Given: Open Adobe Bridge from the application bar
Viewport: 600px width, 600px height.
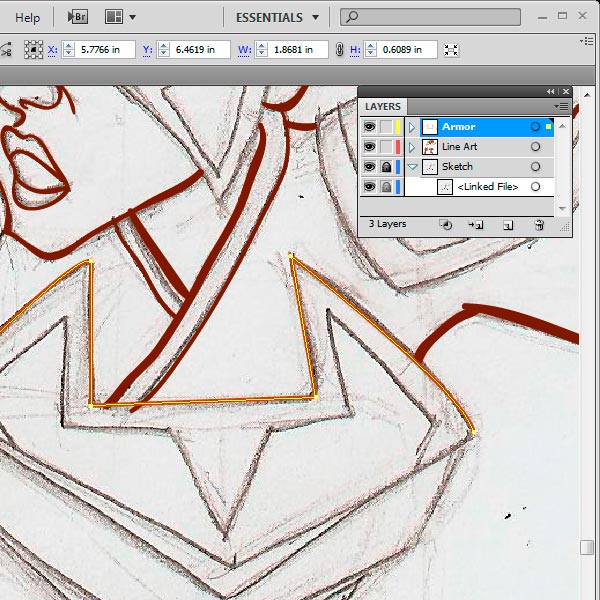Looking at the screenshot, I should click(76, 17).
